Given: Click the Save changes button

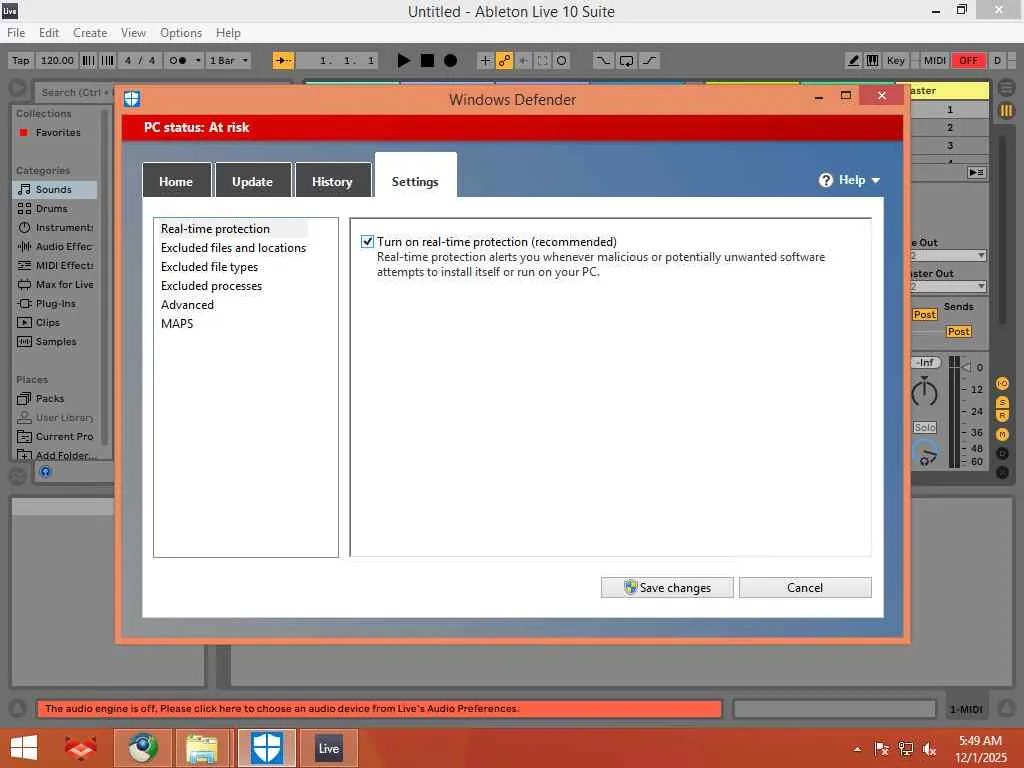Looking at the screenshot, I should point(667,587).
